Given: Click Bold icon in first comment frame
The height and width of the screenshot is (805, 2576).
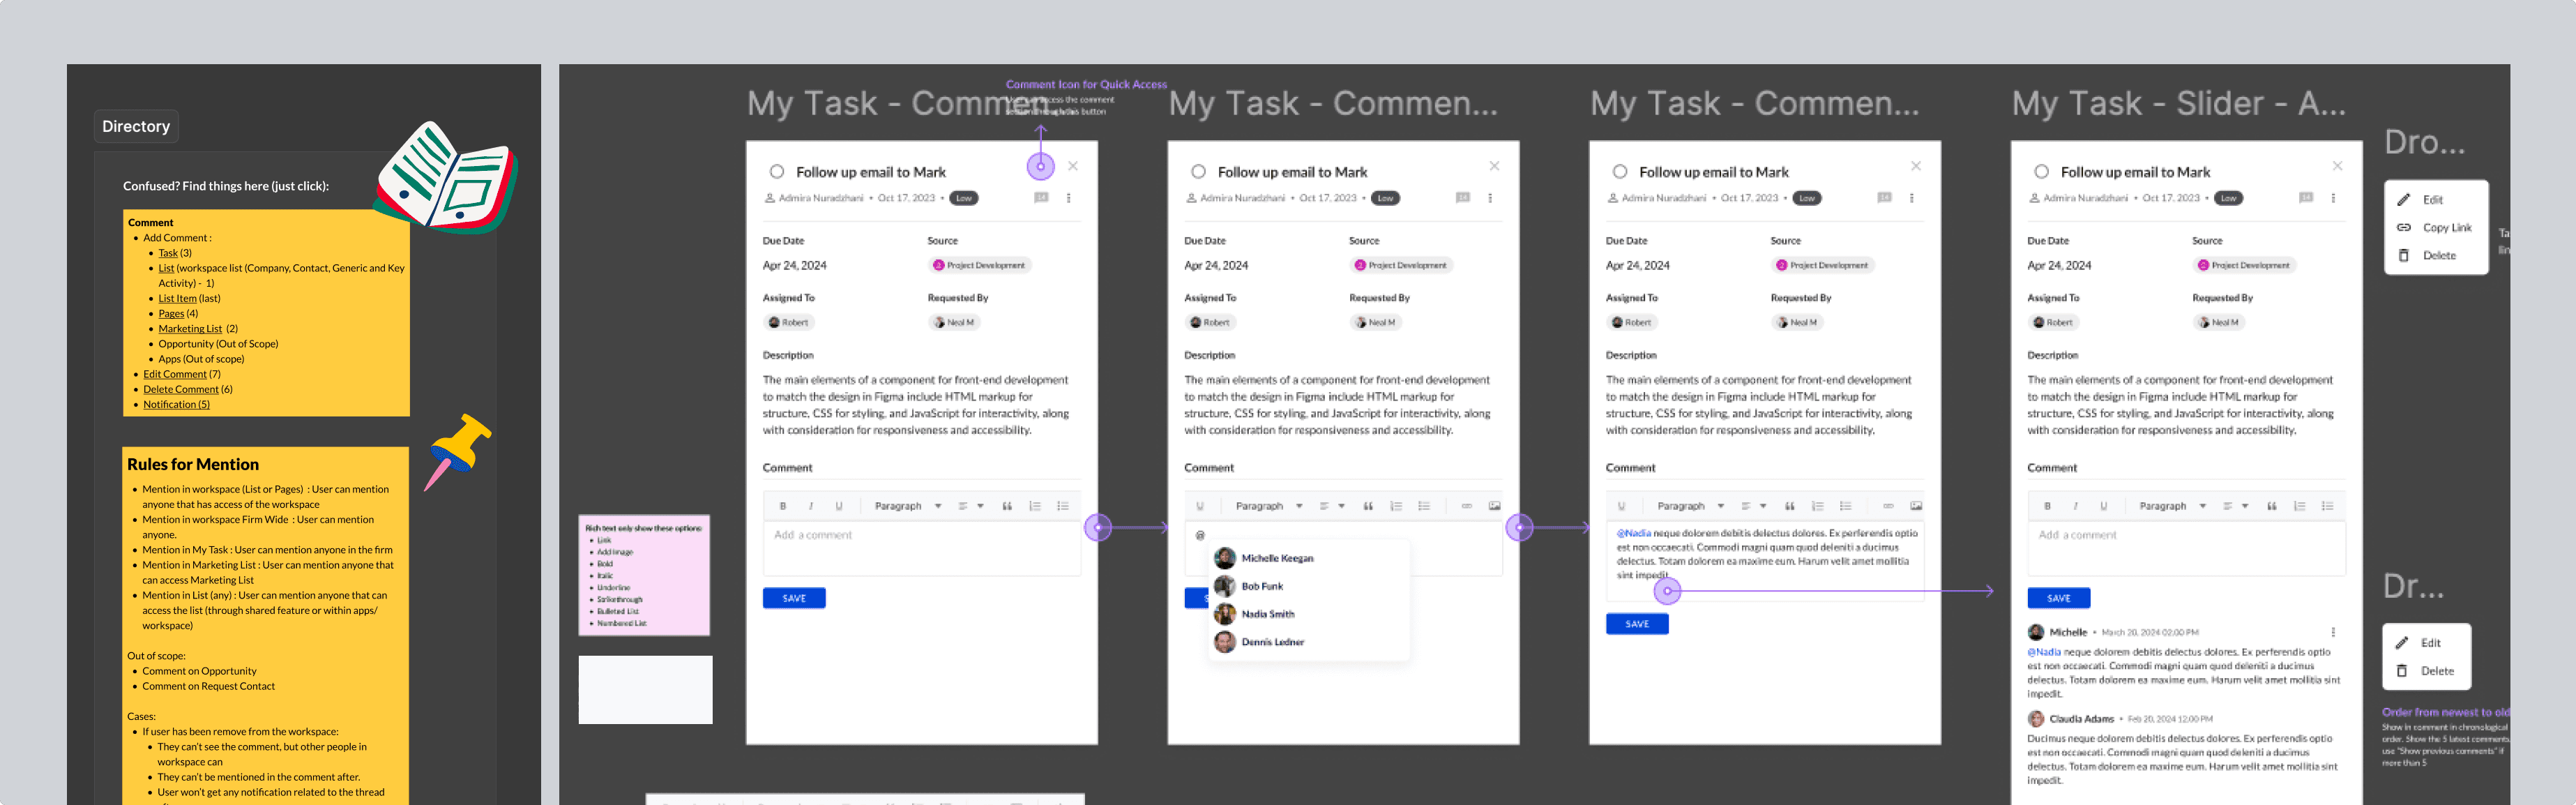Looking at the screenshot, I should pyautogui.click(x=783, y=506).
